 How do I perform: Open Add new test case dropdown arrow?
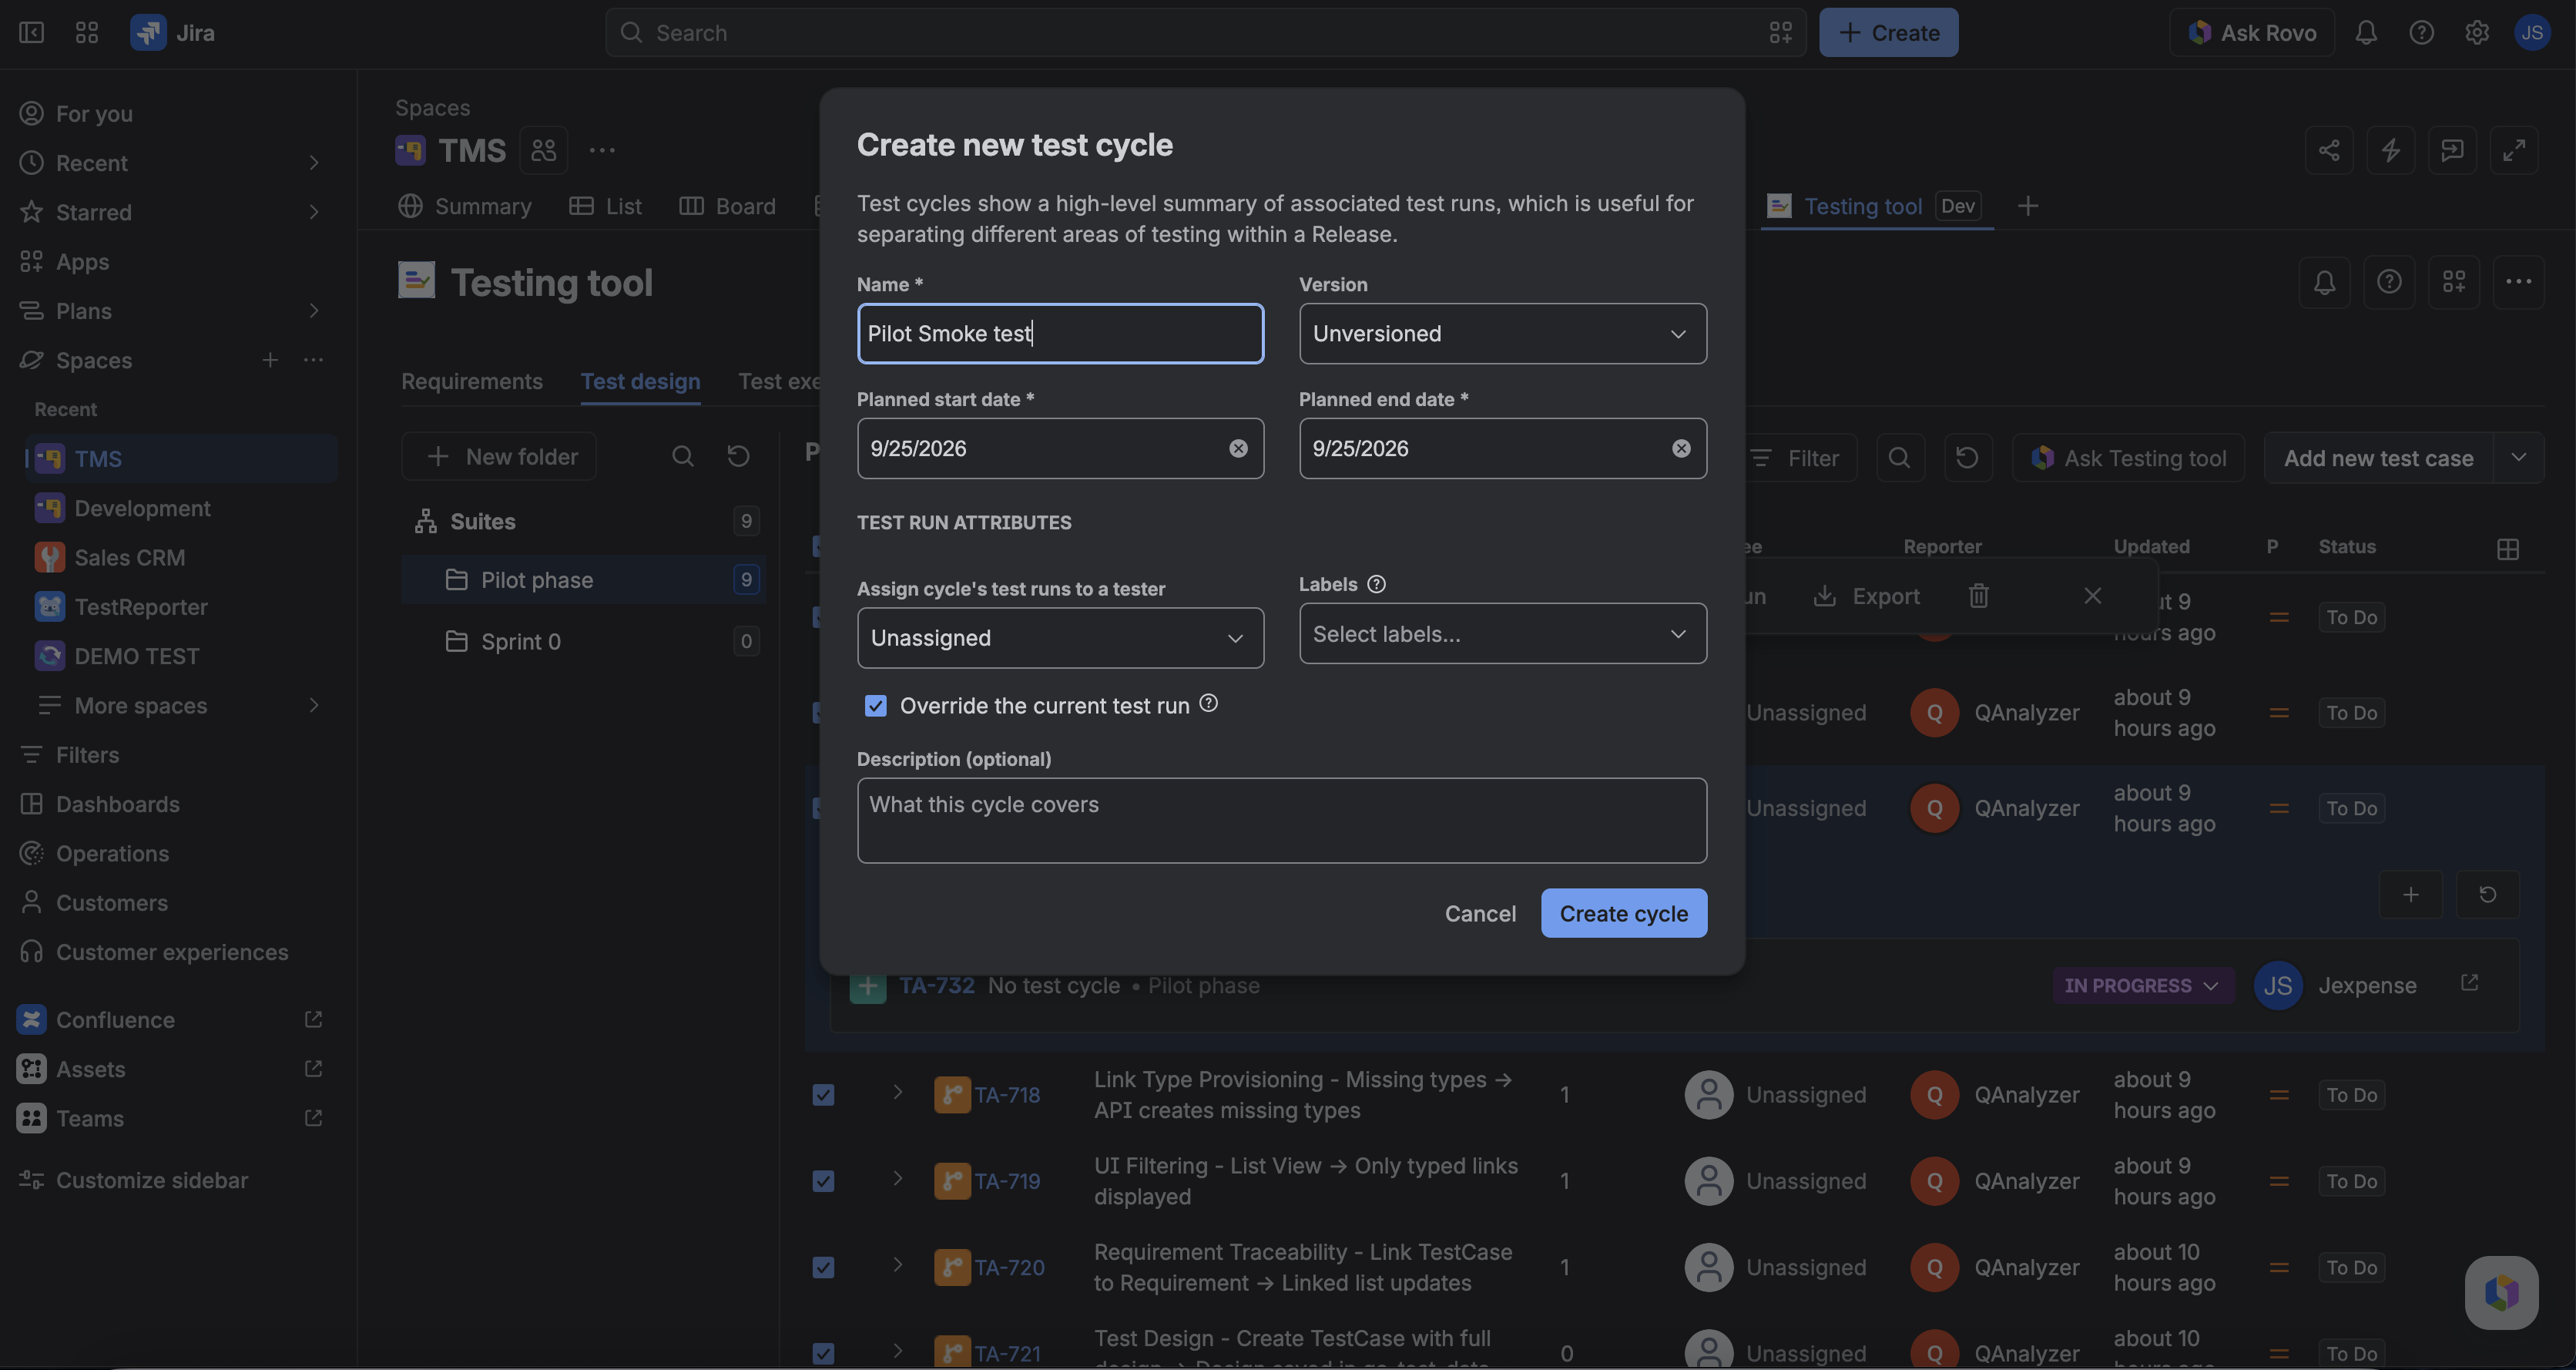click(2518, 458)
